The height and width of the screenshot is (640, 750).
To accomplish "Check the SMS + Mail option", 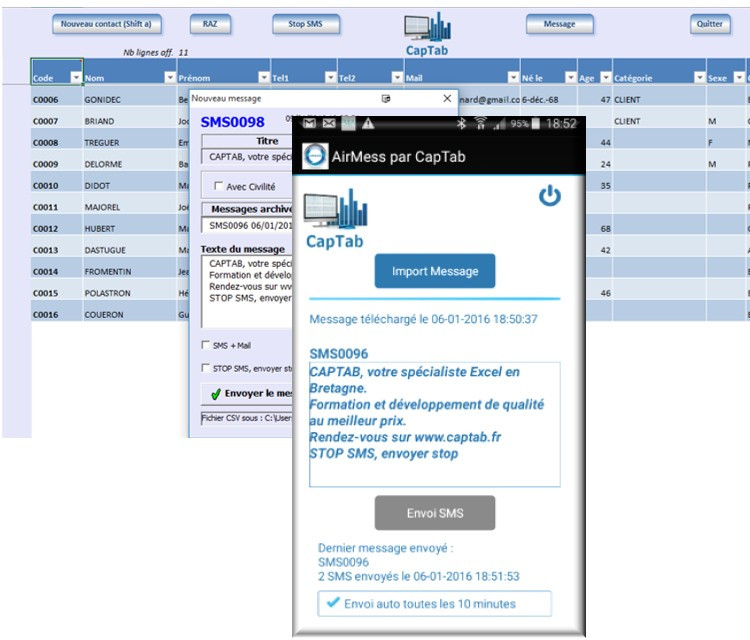I will pos(206,345).
